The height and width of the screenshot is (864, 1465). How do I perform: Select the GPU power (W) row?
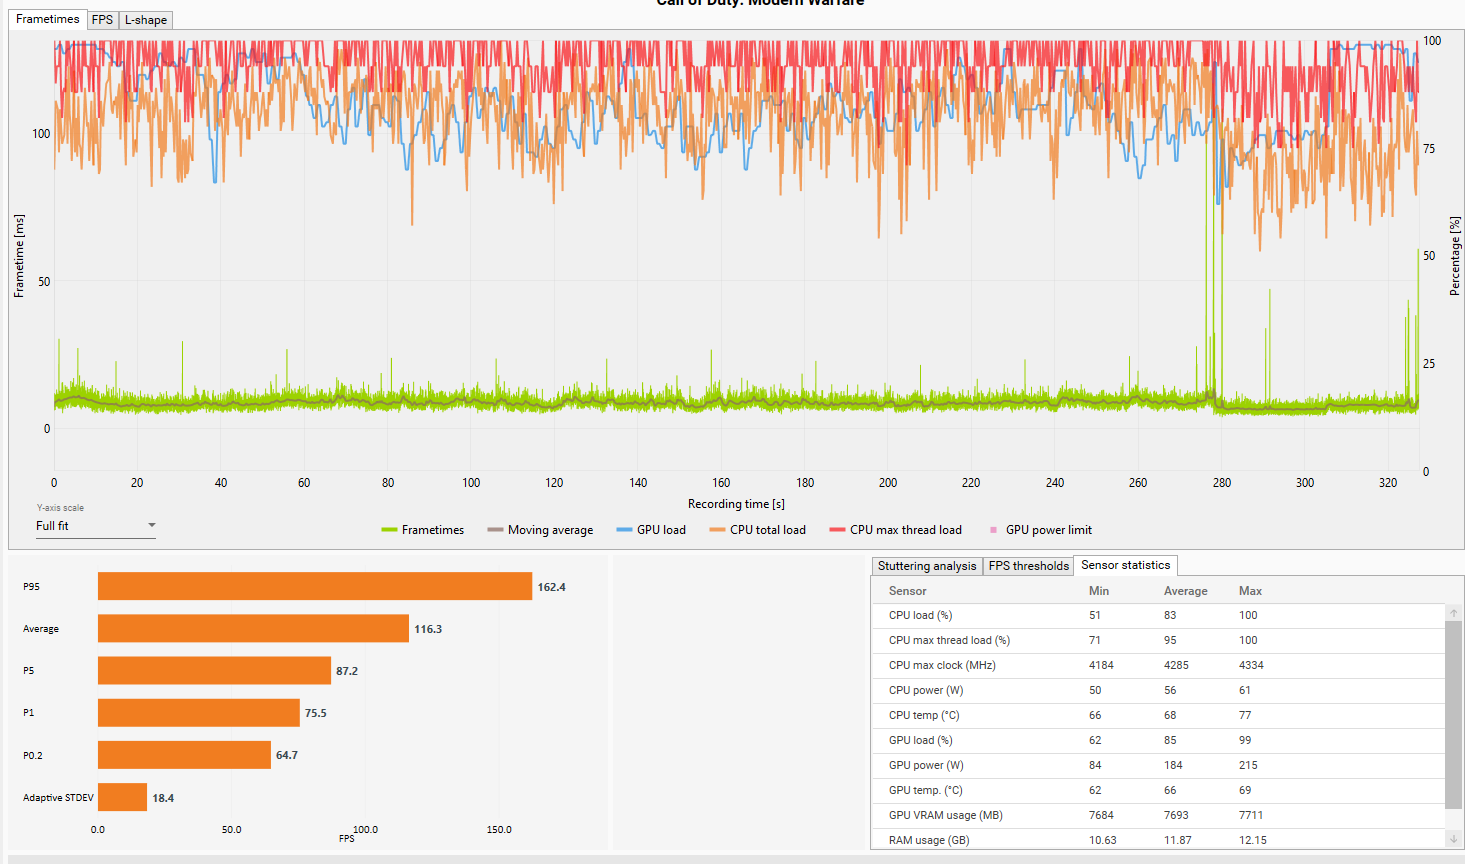(x=1158, y=766)
